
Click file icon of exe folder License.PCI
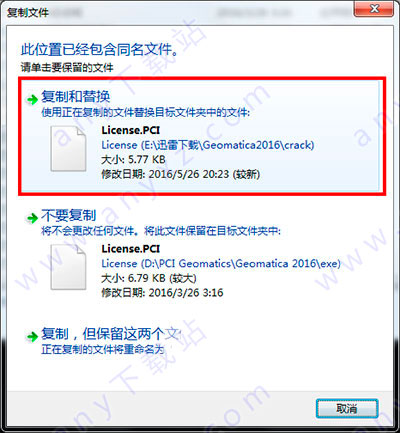click(68, 267)
